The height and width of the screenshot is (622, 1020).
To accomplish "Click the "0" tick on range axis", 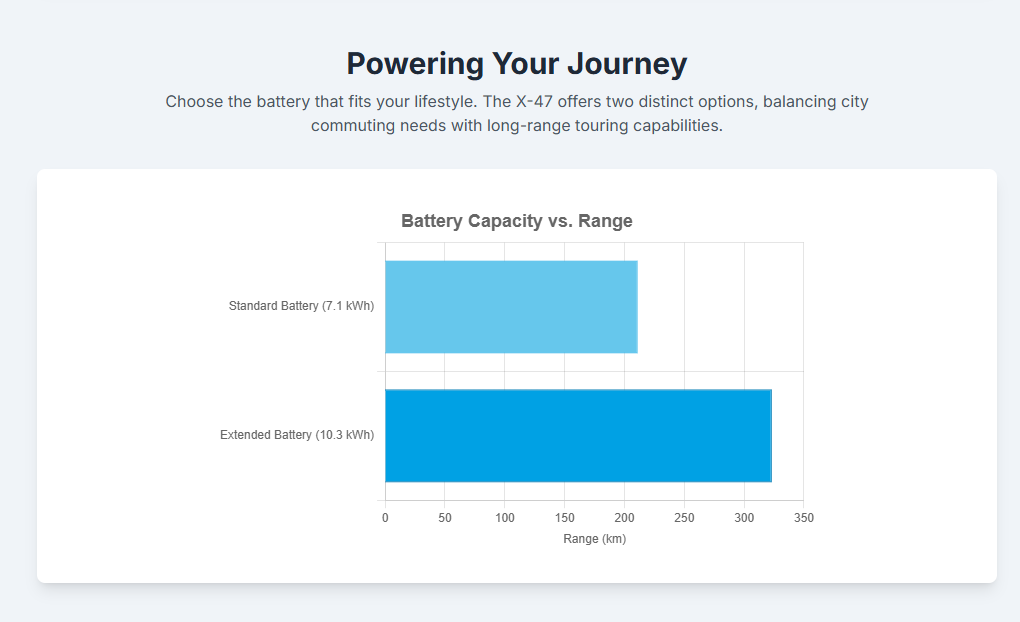I will click(385, 518).
